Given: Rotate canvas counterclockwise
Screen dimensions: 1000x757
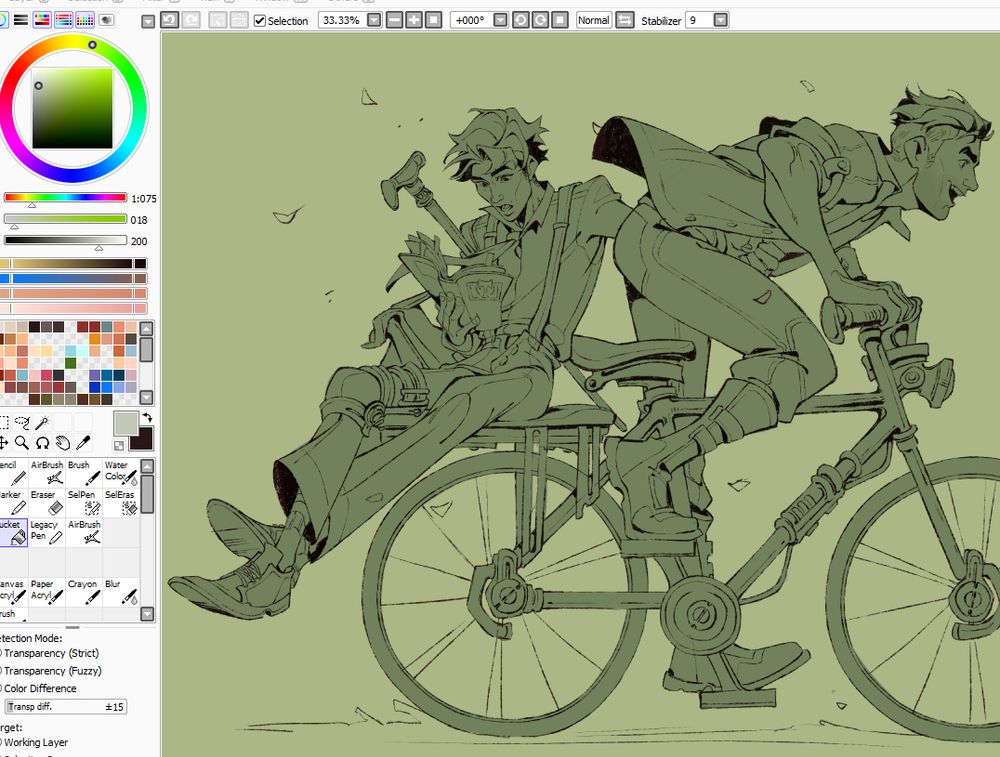Looking at the screenshot, I should [520, 20].
